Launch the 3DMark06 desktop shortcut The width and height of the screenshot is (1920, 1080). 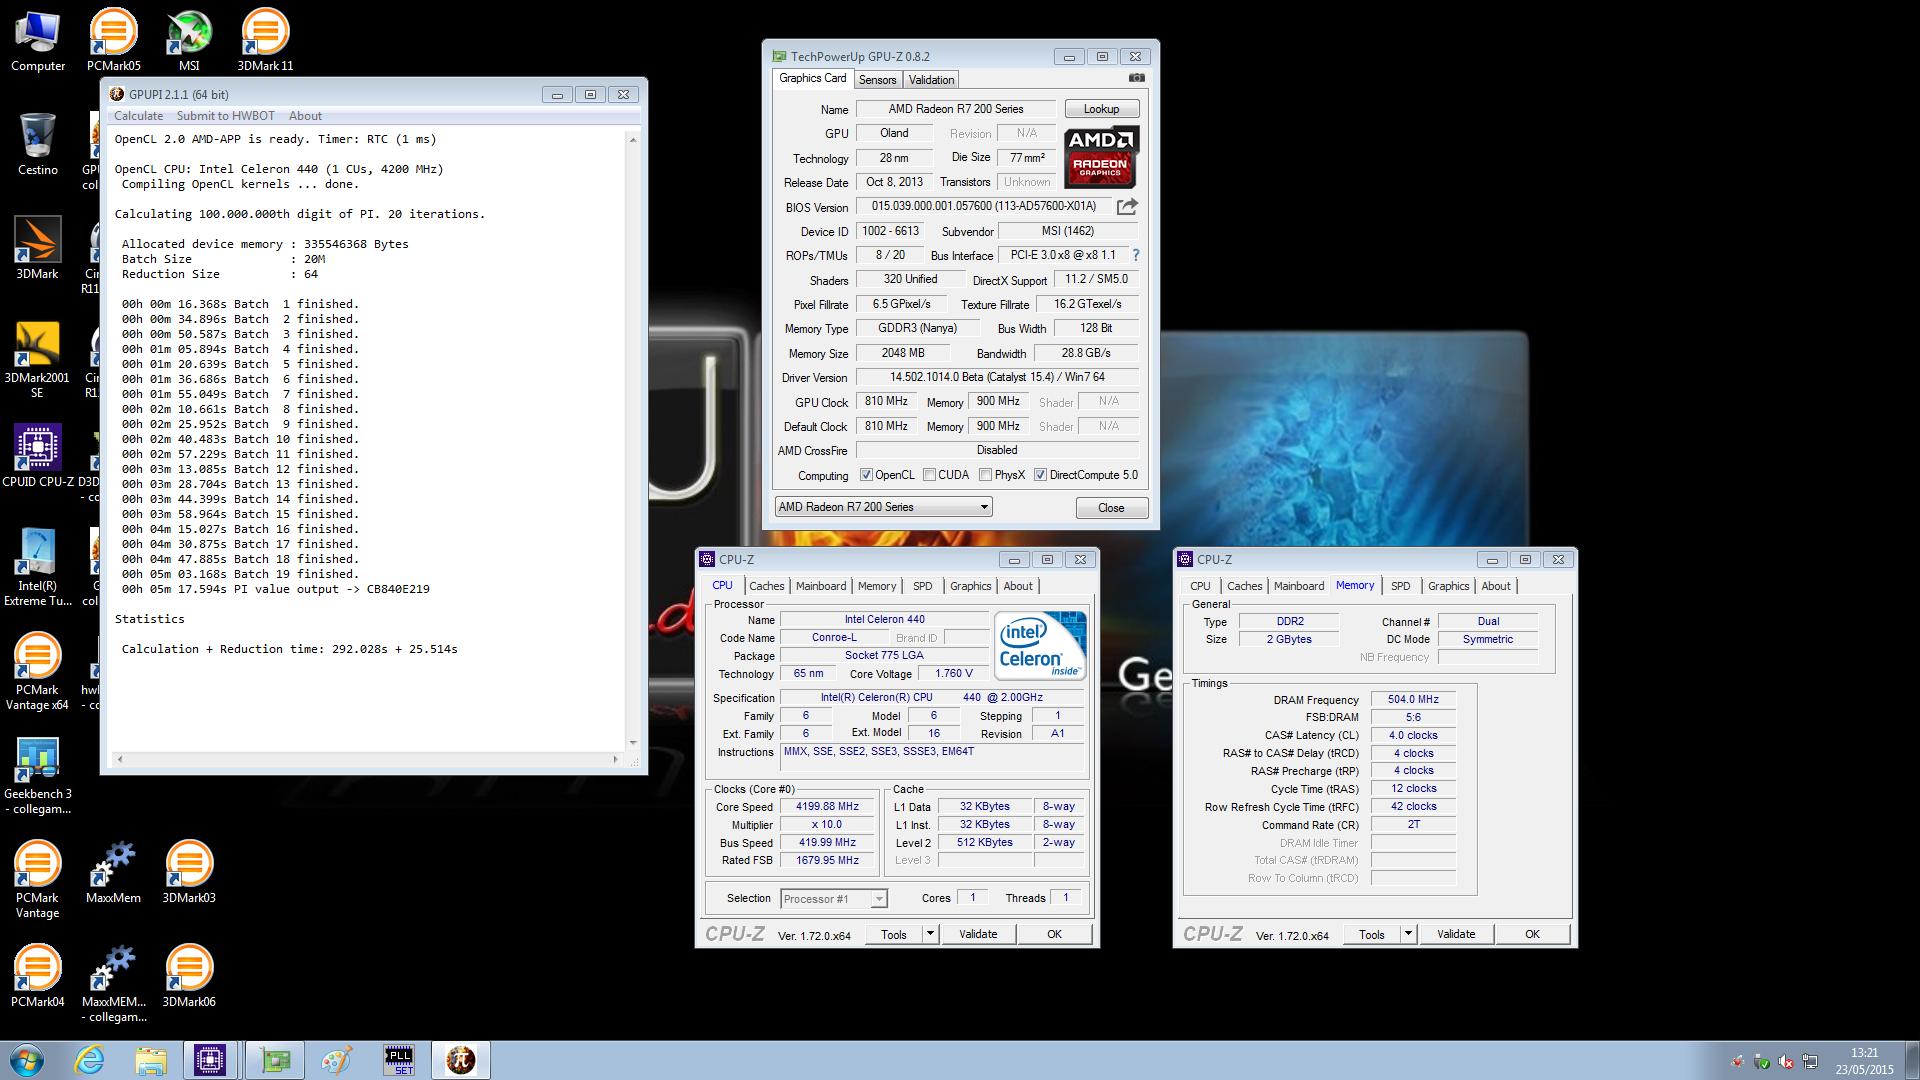[189, 977]
